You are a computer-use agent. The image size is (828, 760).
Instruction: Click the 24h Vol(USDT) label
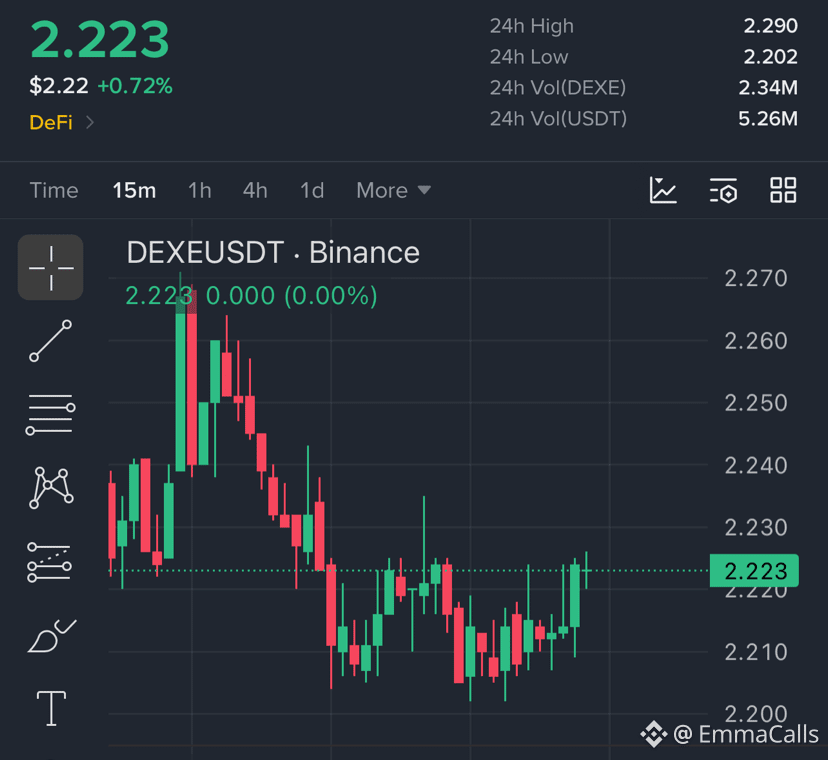558,119
